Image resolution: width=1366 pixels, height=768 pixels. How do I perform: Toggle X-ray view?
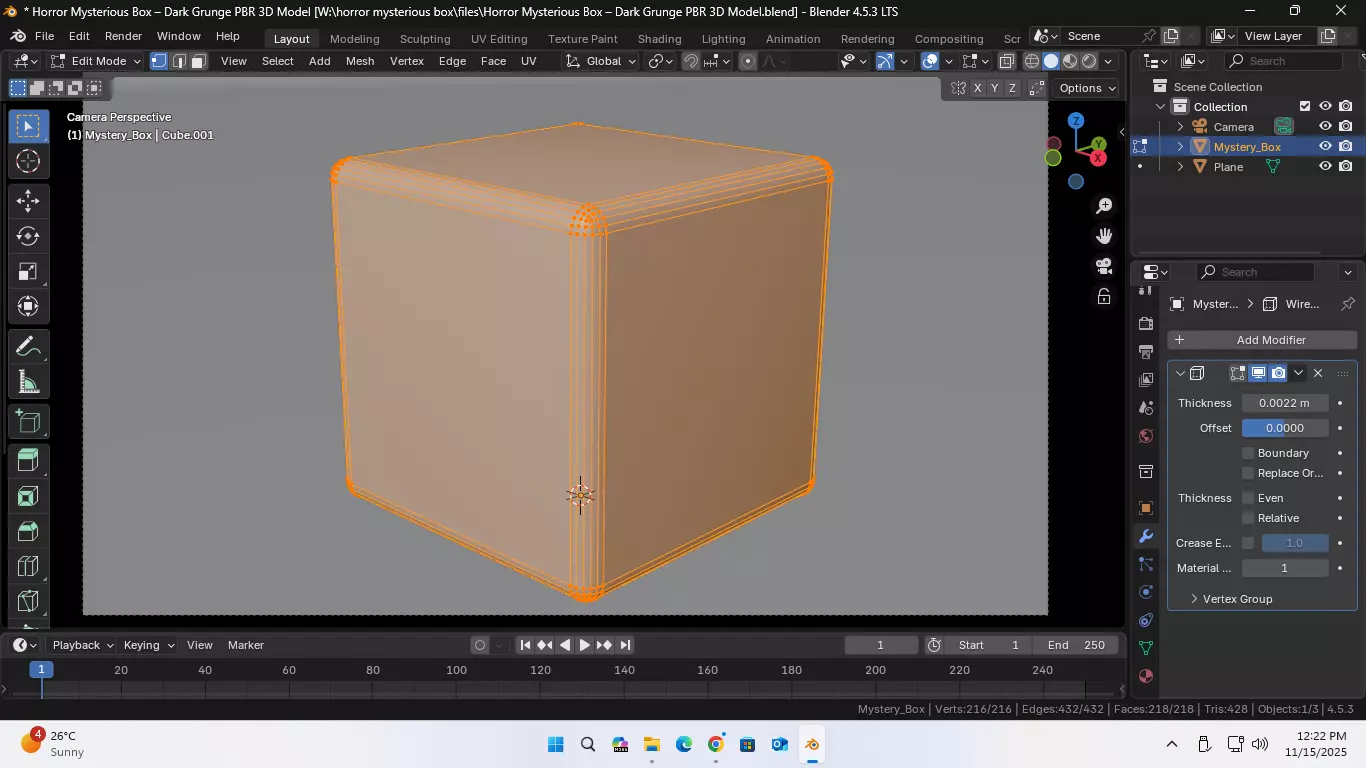(x=1007, y=61)
